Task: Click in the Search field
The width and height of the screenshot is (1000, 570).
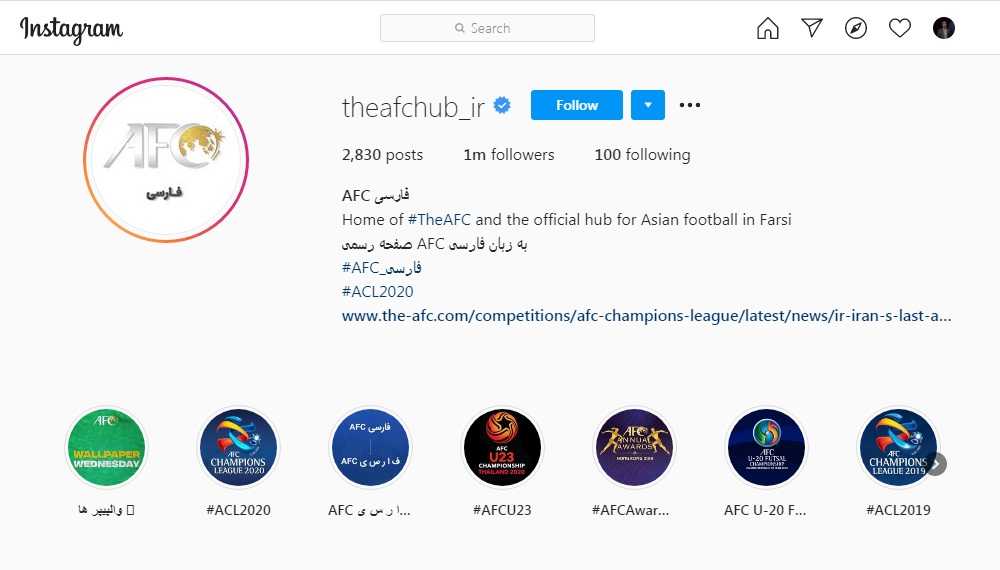Action: point(487,28)
